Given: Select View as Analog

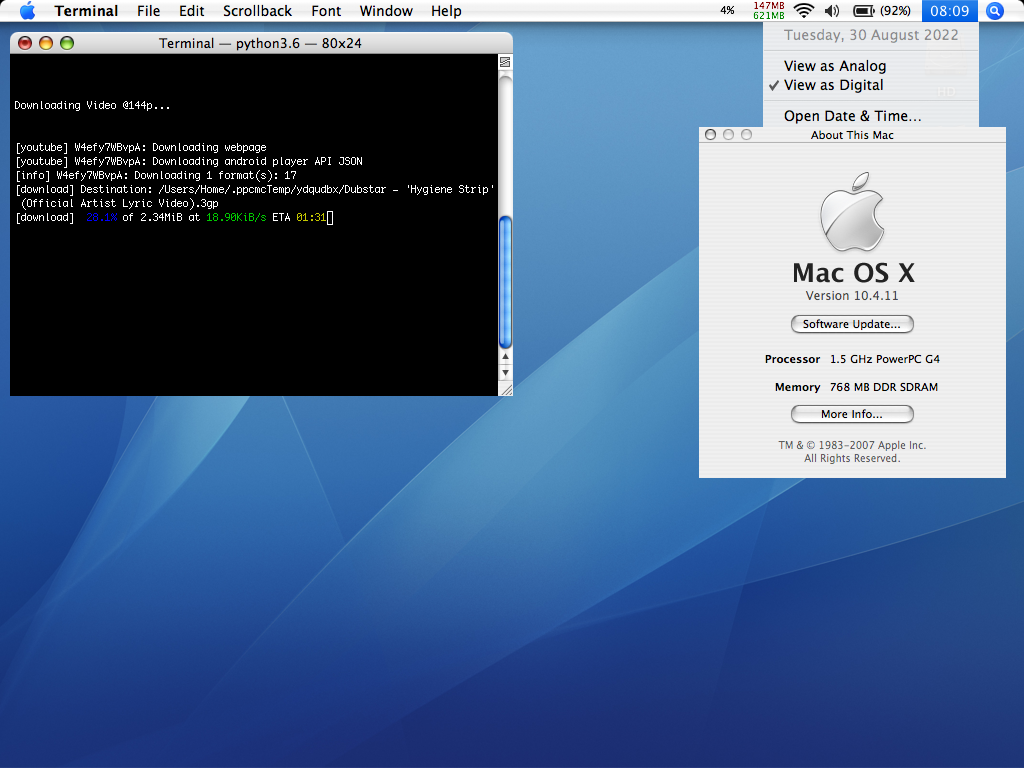Looking at the screenshot, I should [x=871, y=66].
